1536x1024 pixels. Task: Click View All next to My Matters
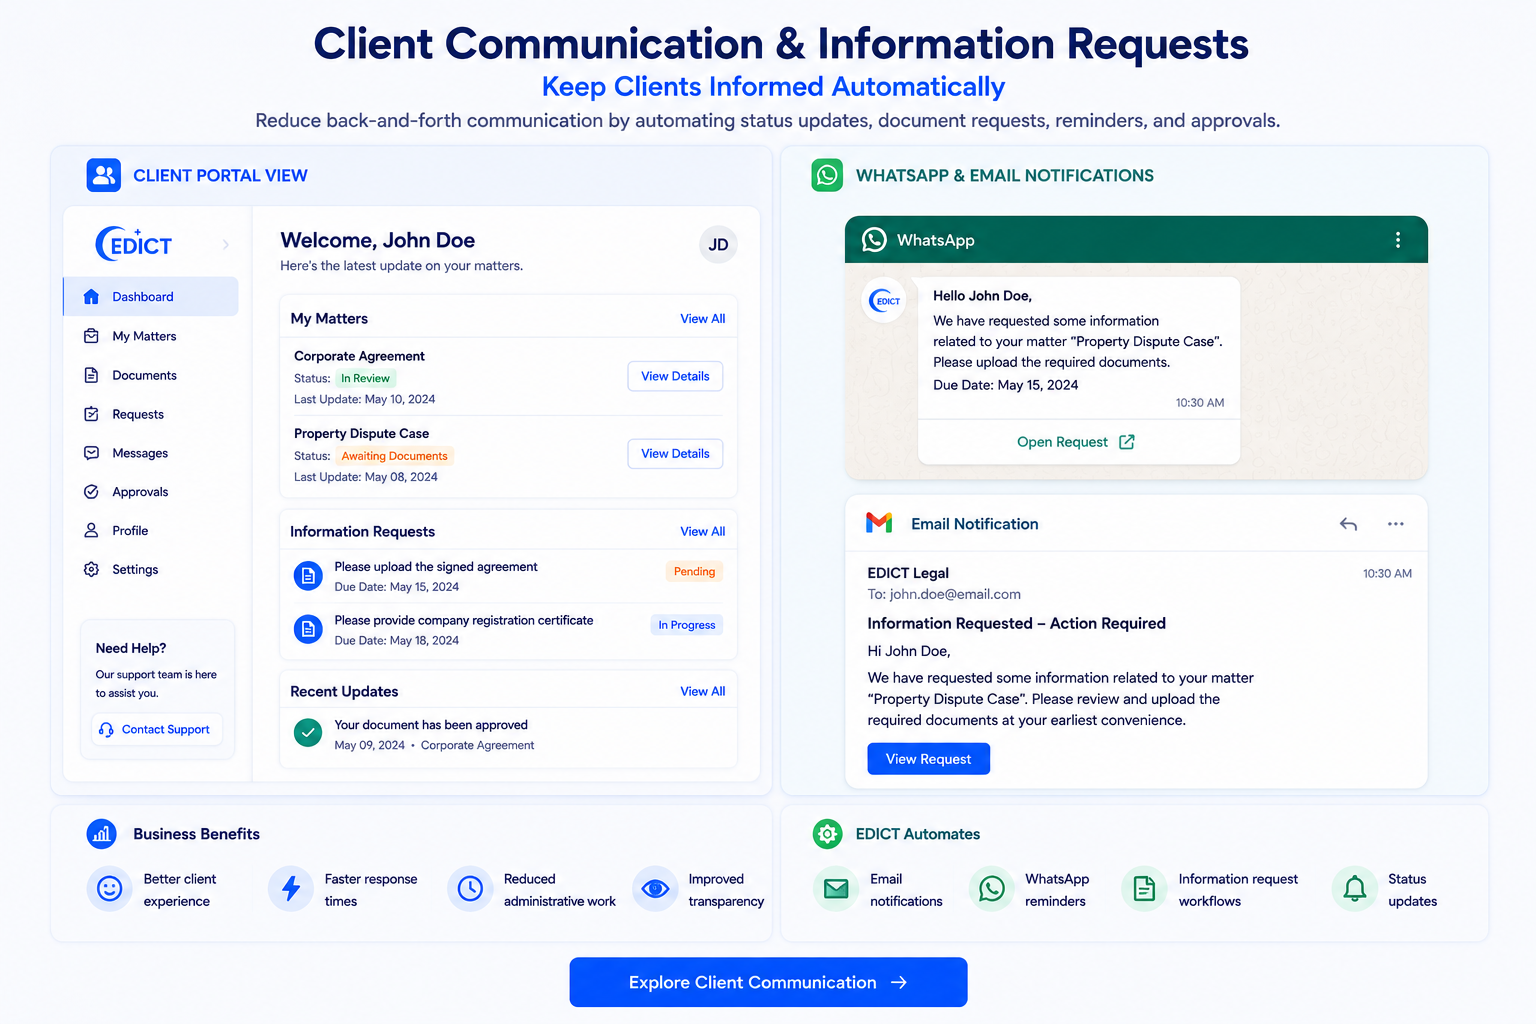[x=703, y=319]
